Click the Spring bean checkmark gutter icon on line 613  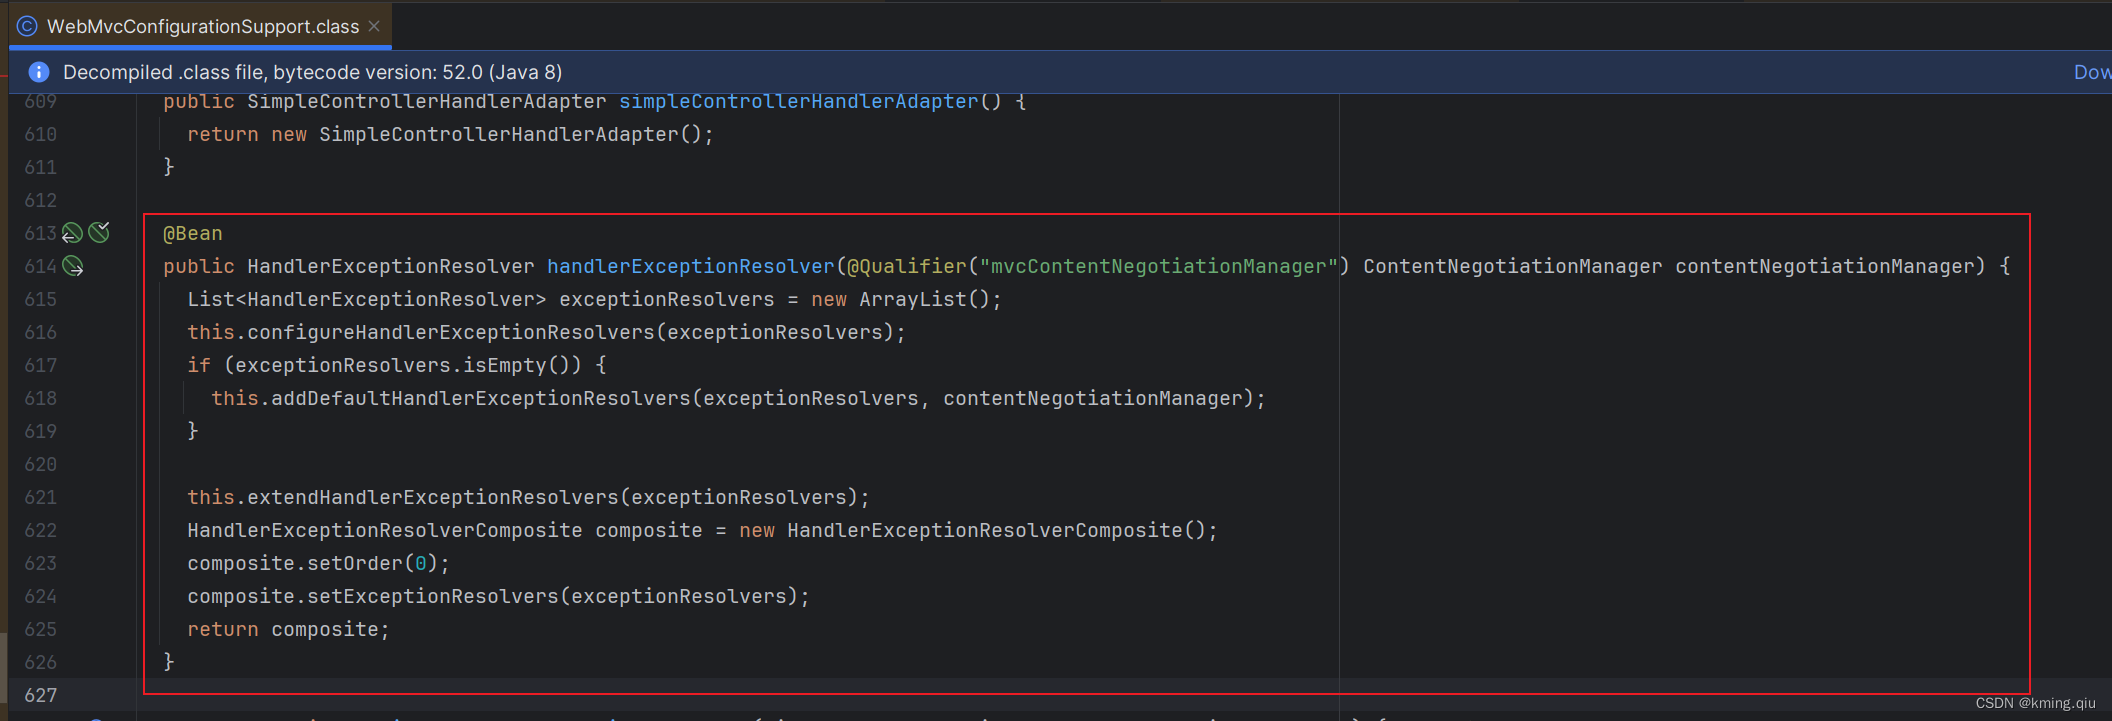click(x=99, y=232)
